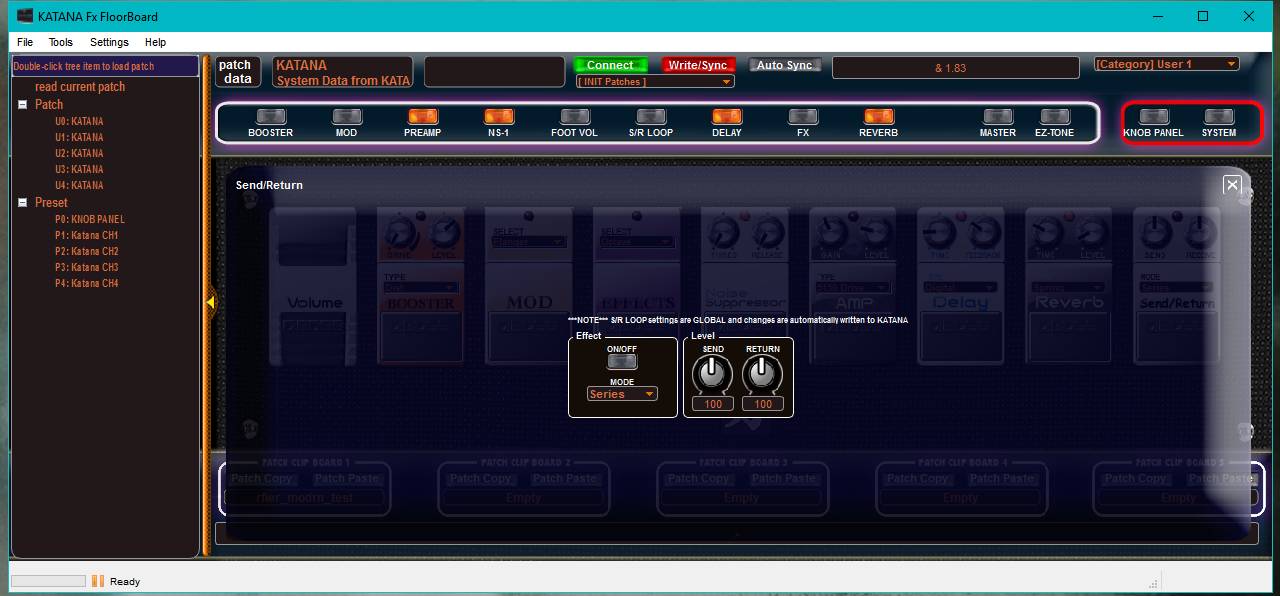
Task: Toggle the REVERB switch
Action: (879, 117)
